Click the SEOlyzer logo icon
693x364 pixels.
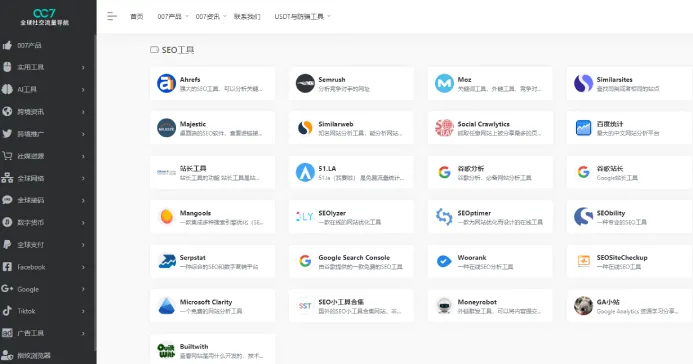[x=305, y=216]
